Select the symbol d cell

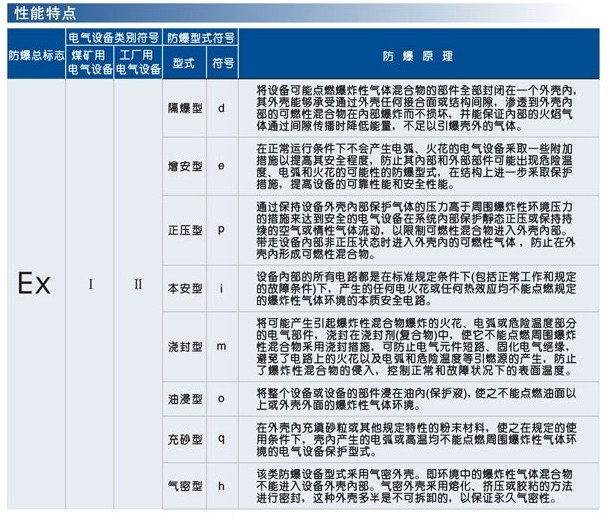[220, 104]
